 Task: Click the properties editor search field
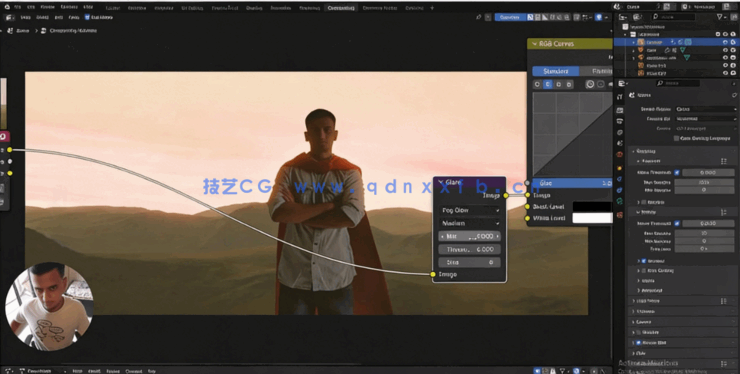click(678, 83)
